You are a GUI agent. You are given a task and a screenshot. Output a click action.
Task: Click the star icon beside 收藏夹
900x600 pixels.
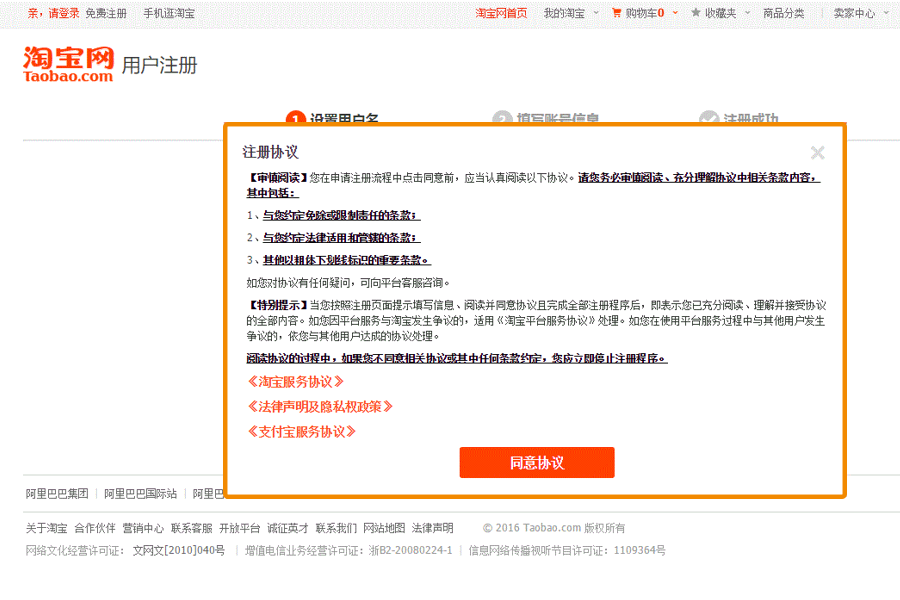[x=696, y=13]
